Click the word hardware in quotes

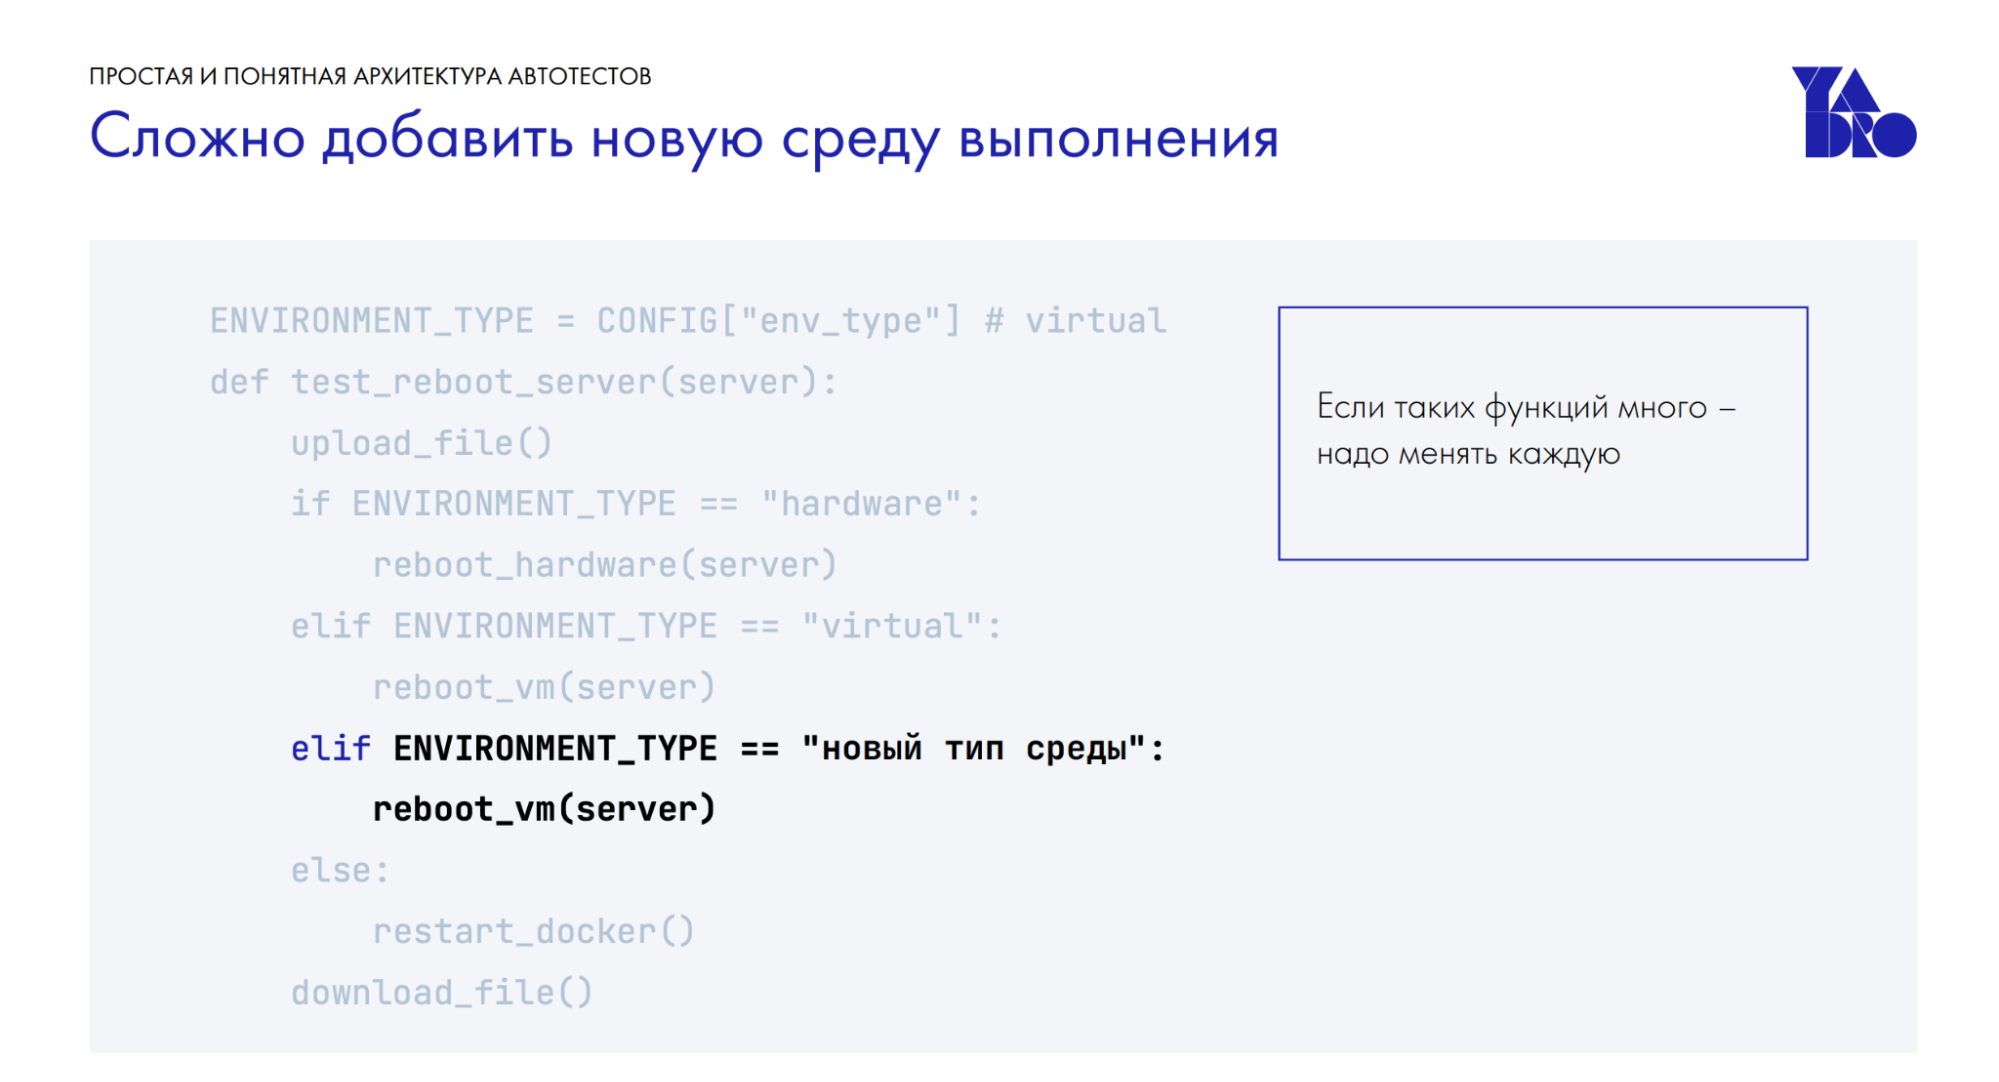click(866, 503)
